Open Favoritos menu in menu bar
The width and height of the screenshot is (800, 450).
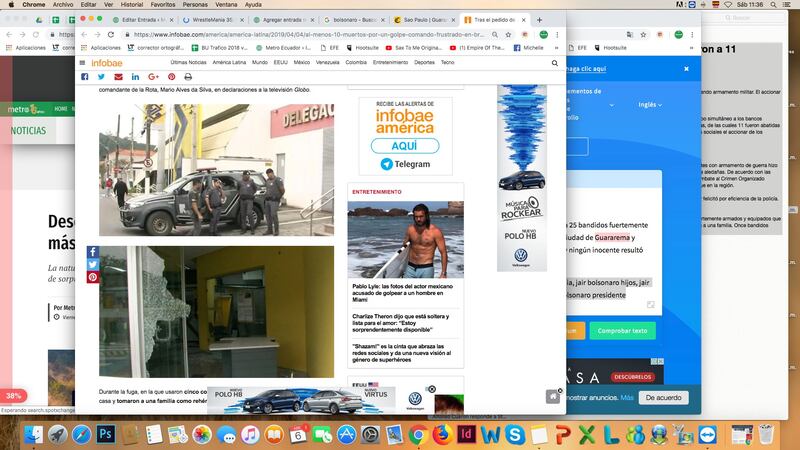click(163, 5)
